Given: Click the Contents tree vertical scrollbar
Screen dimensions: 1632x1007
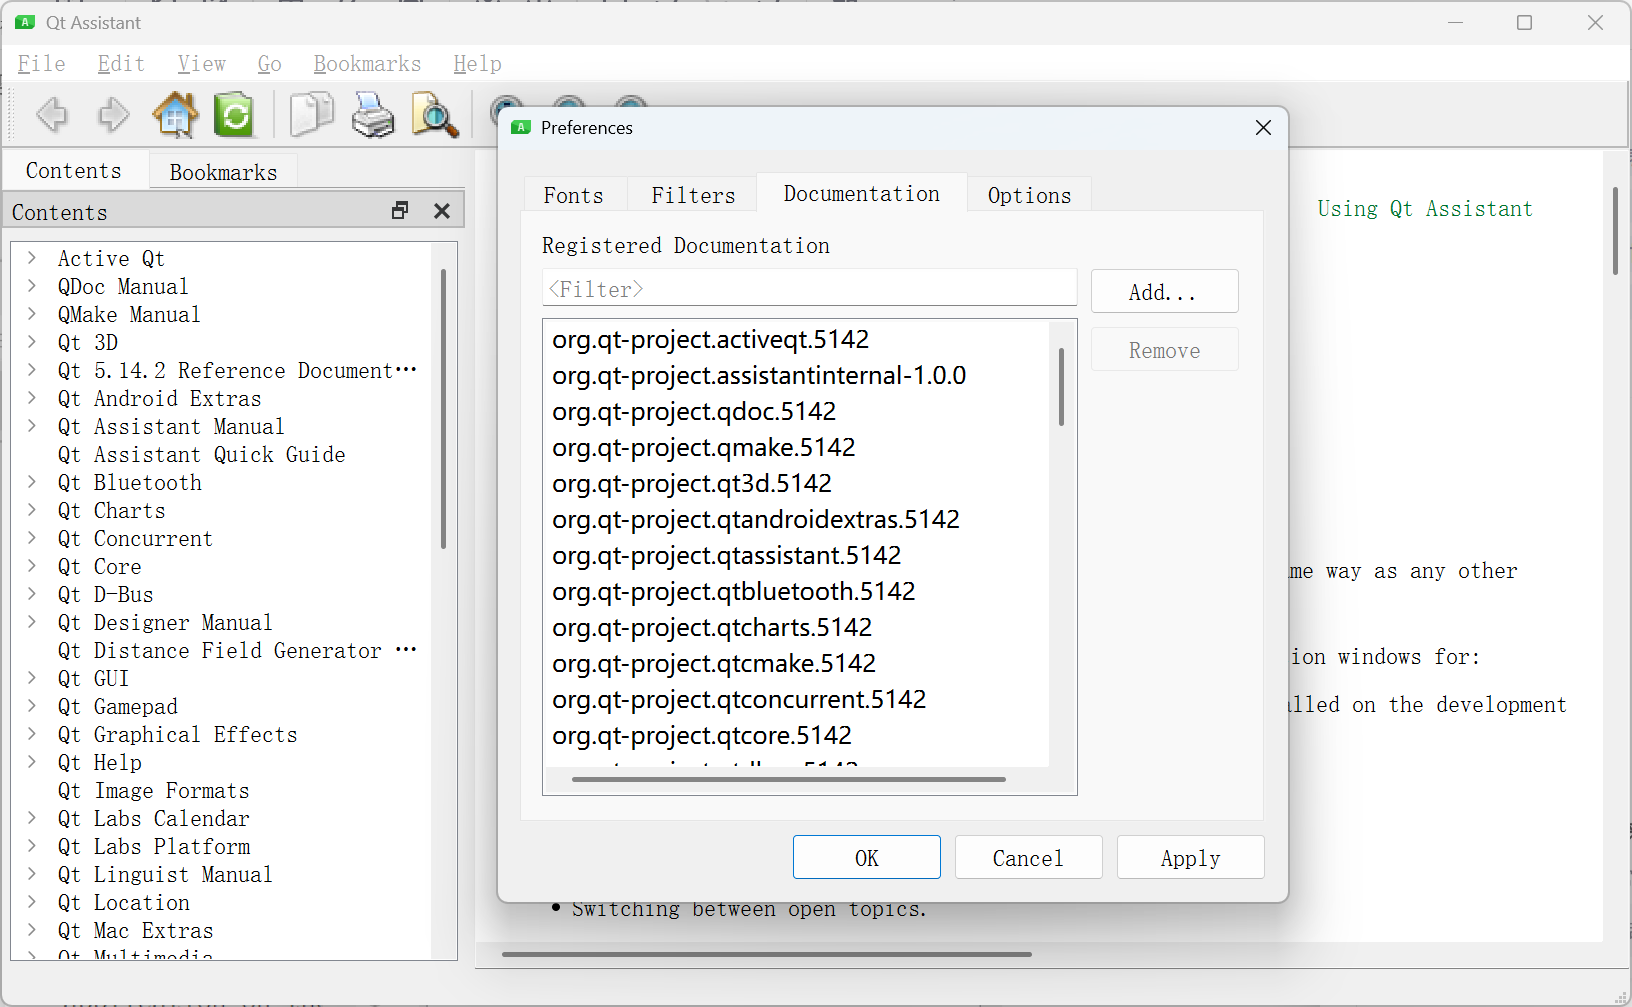Looking at the screenshot, I should [443, 409].
